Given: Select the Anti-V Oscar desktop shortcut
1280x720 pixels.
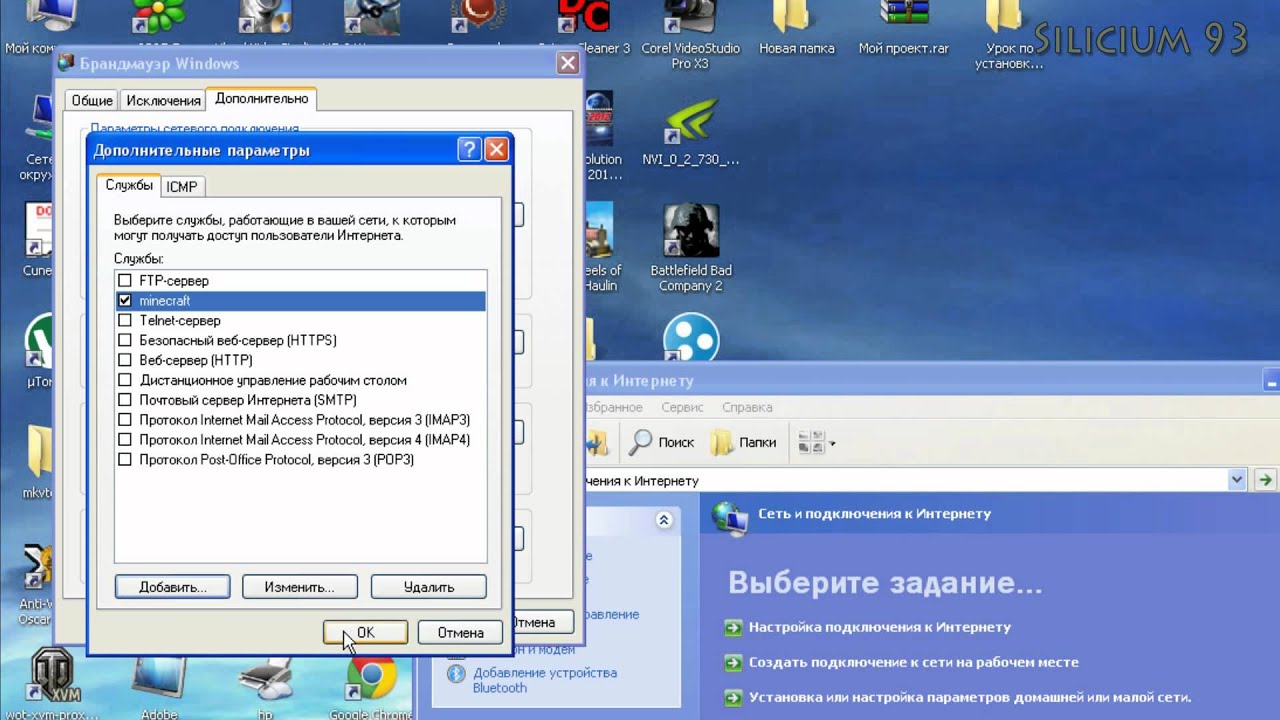Looking at the screenshot, I should tap(38, 585).
